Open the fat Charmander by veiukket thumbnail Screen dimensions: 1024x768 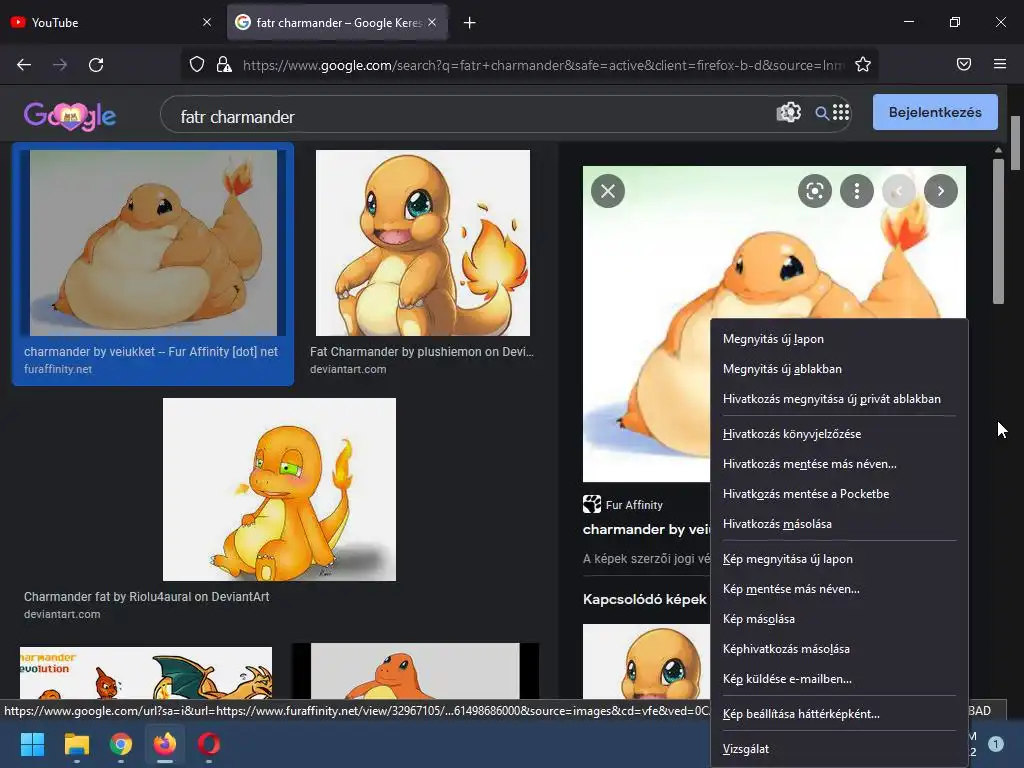pyautogui.click(x=153, y=243)
